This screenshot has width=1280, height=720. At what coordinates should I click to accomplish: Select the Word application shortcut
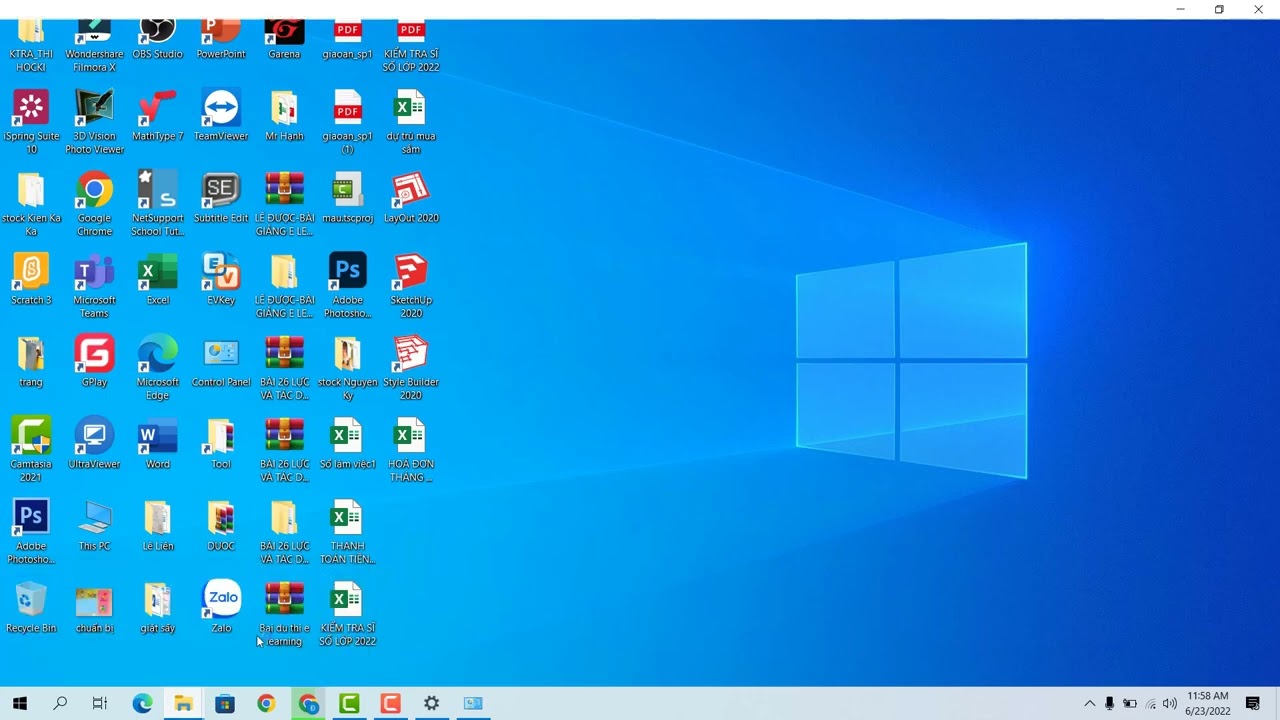coord(157,443)
